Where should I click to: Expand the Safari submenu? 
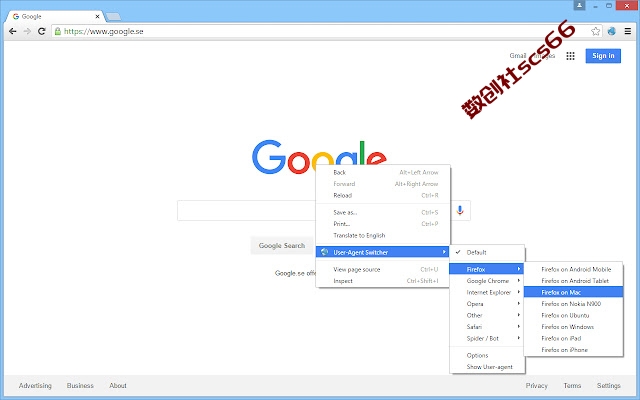(487, 327)
